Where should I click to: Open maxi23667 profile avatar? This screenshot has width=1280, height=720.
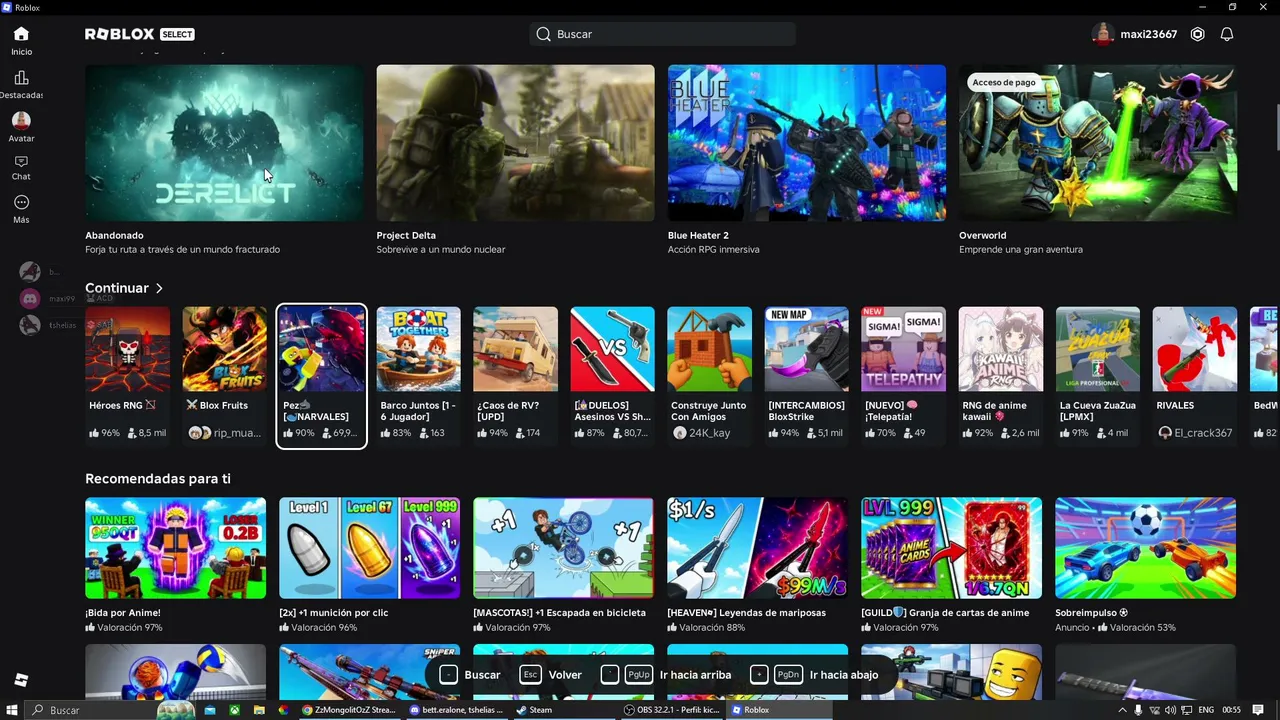click(x=1103, y=34)
